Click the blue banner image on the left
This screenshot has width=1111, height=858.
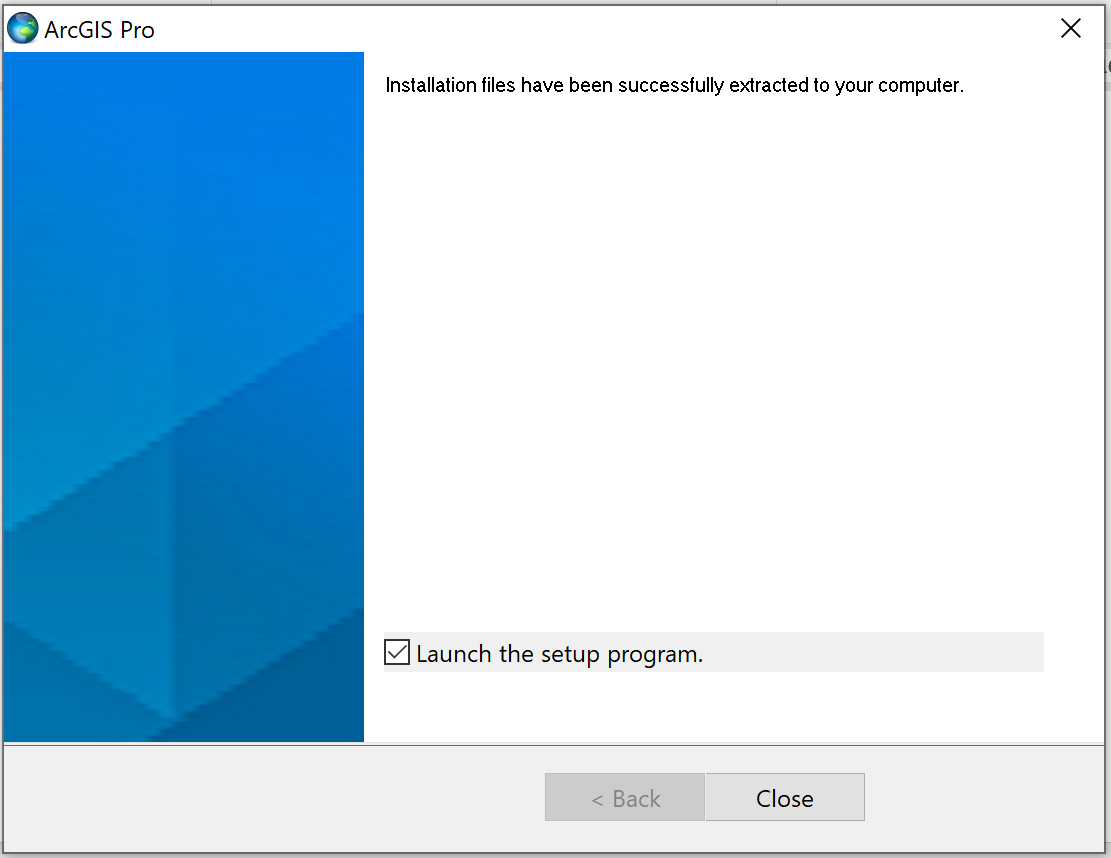coord(184,397)
